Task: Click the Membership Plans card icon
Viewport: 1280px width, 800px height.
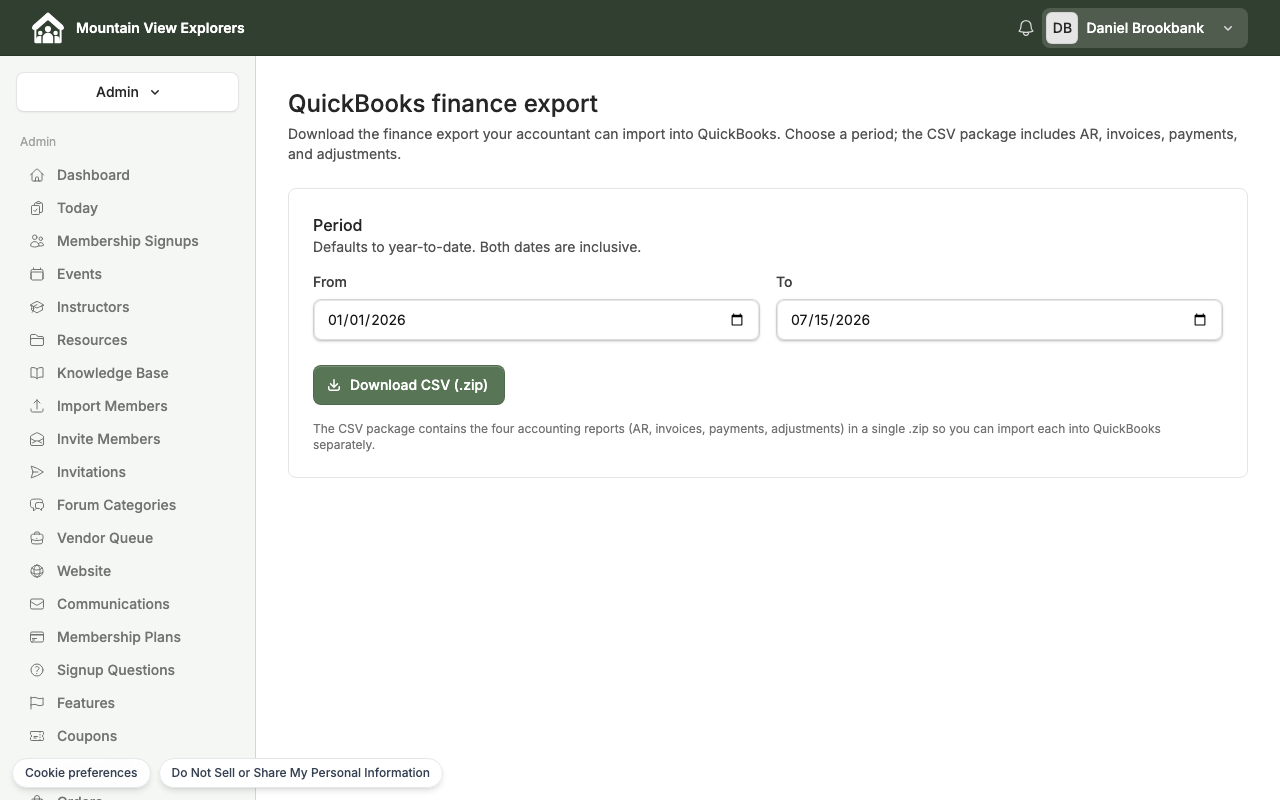Action: click(x=37, y=637)
